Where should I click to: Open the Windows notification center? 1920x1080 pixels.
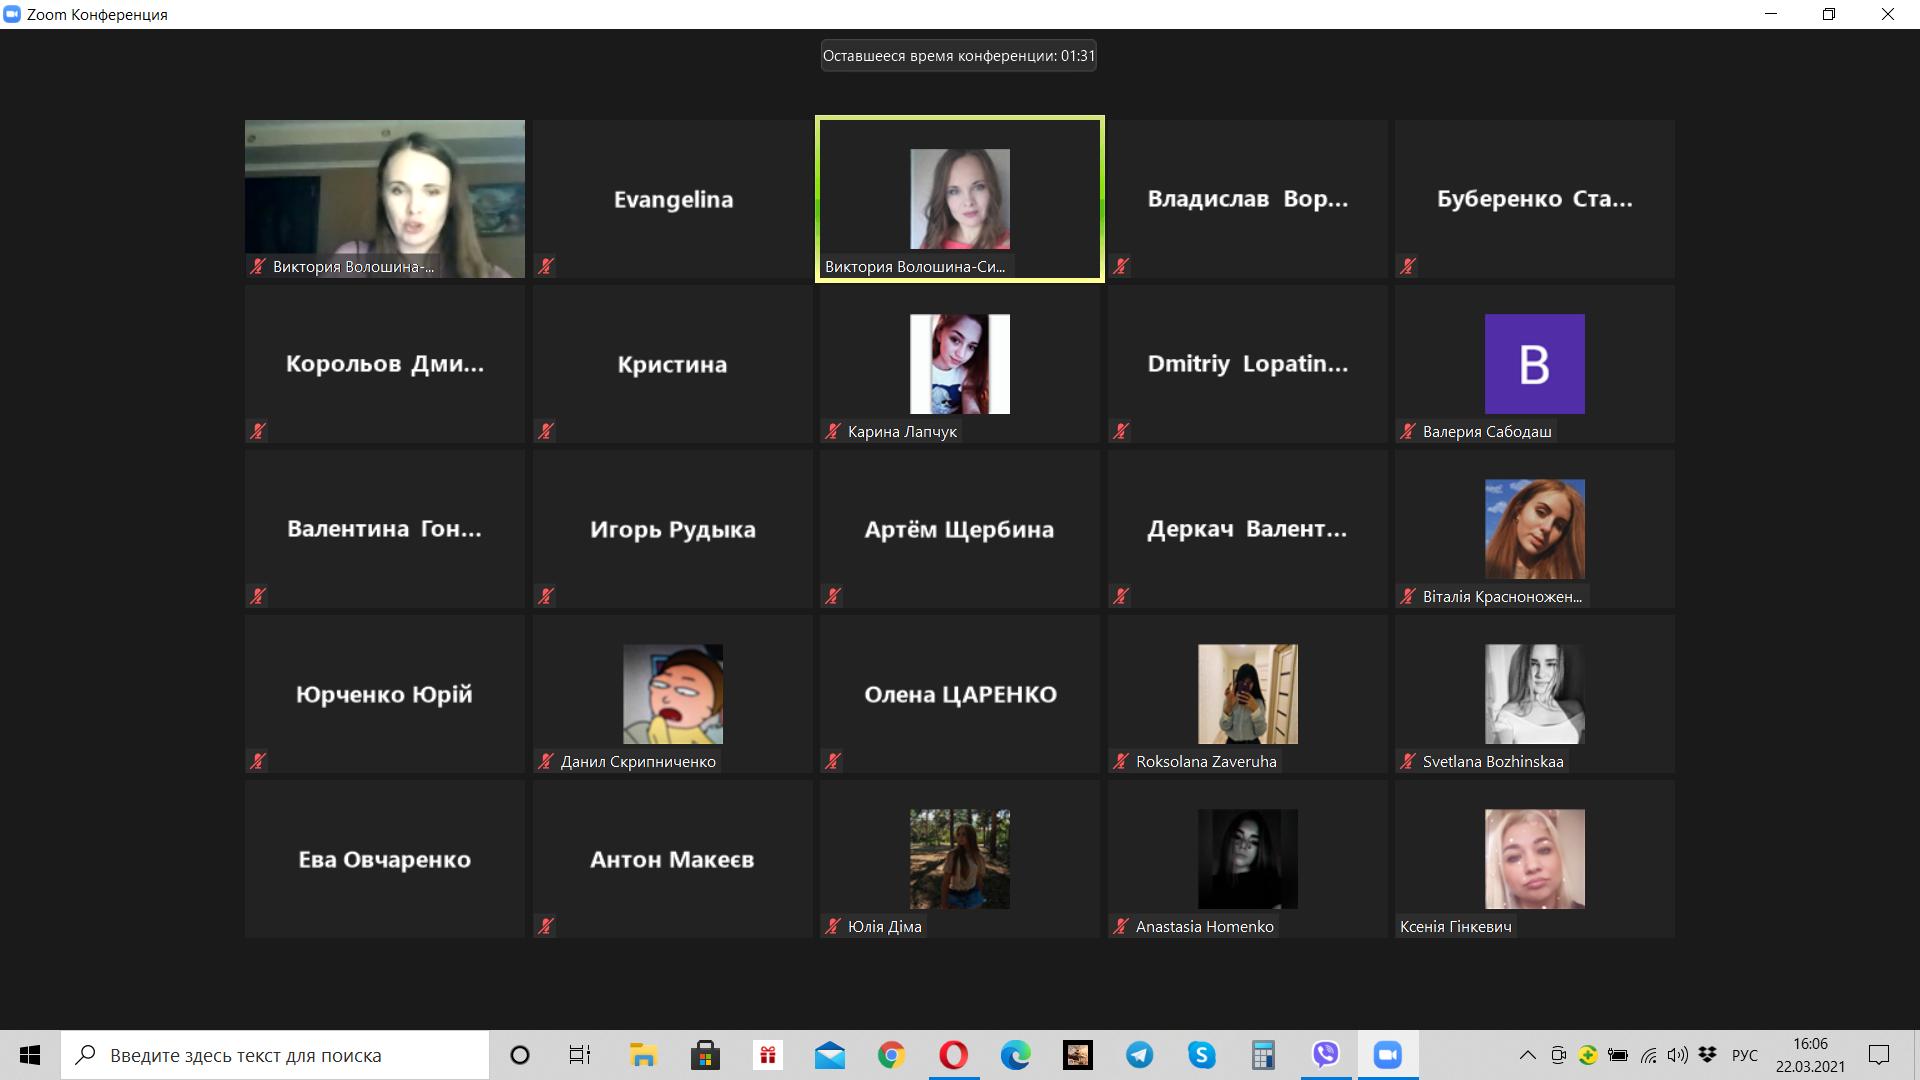(1878, 1055)
